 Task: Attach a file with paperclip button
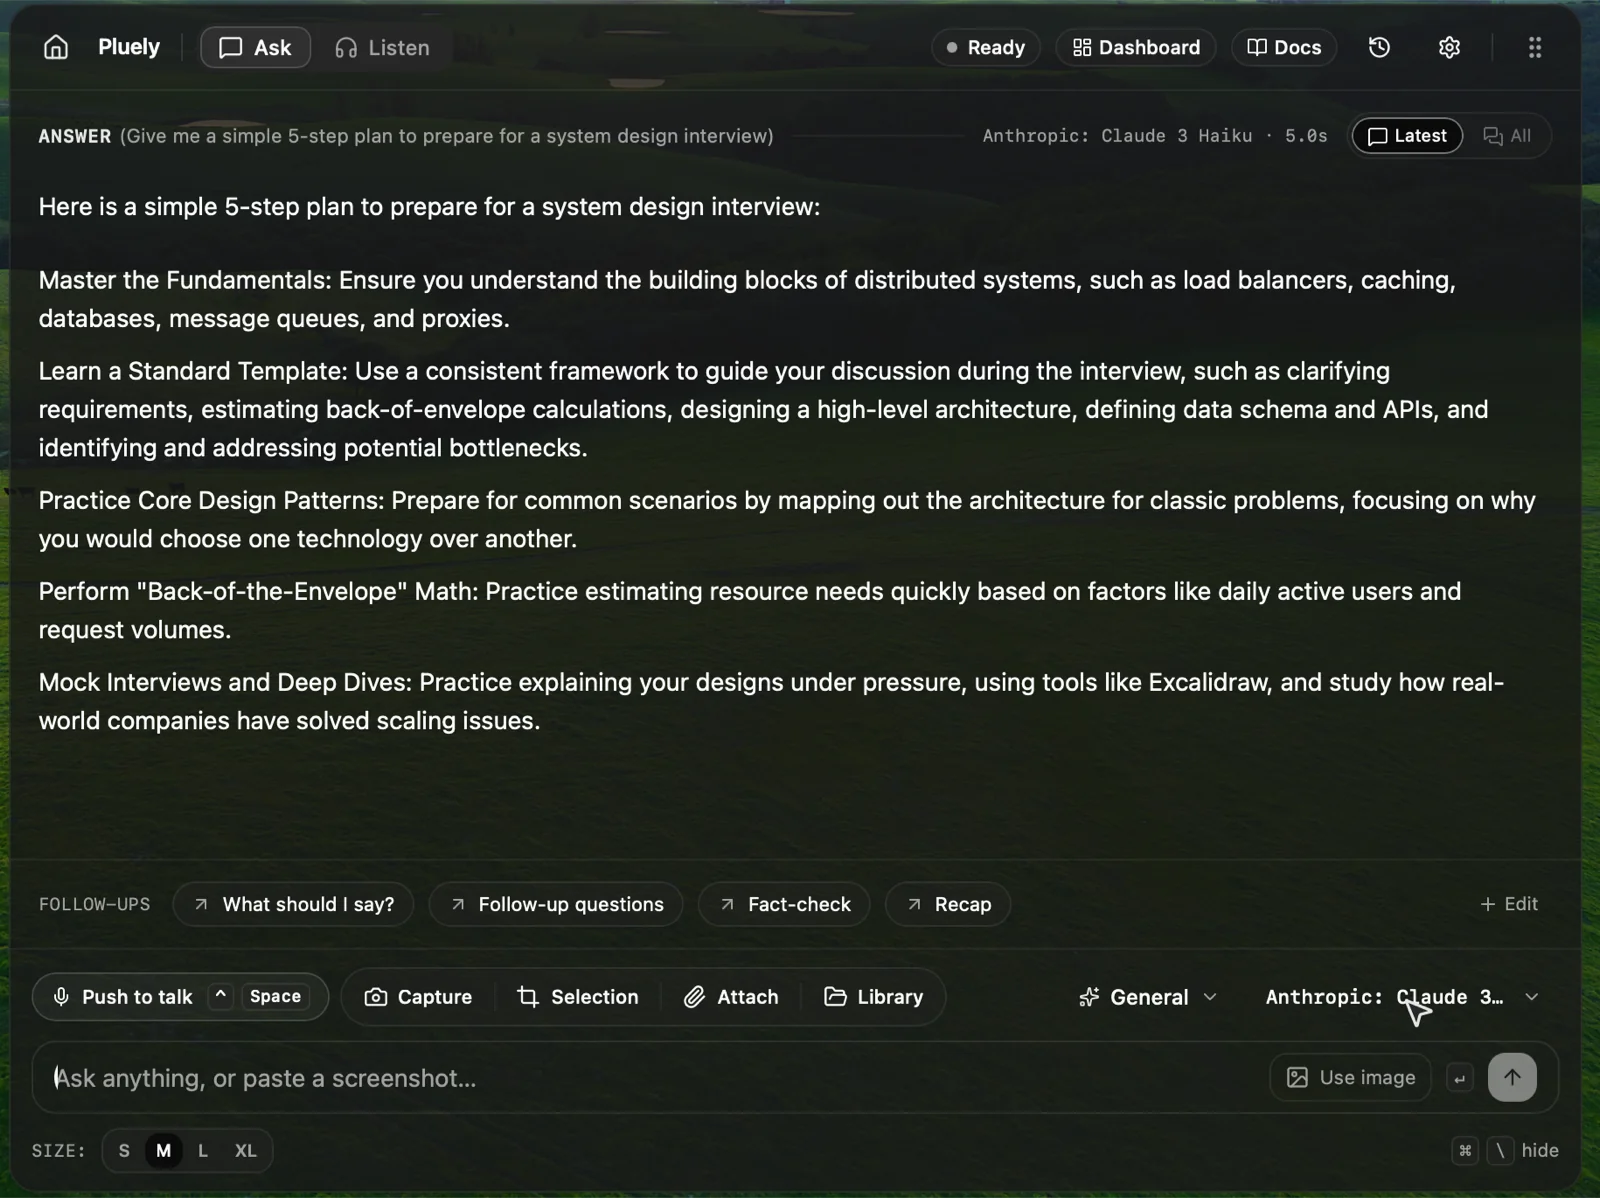coord(731,997)
